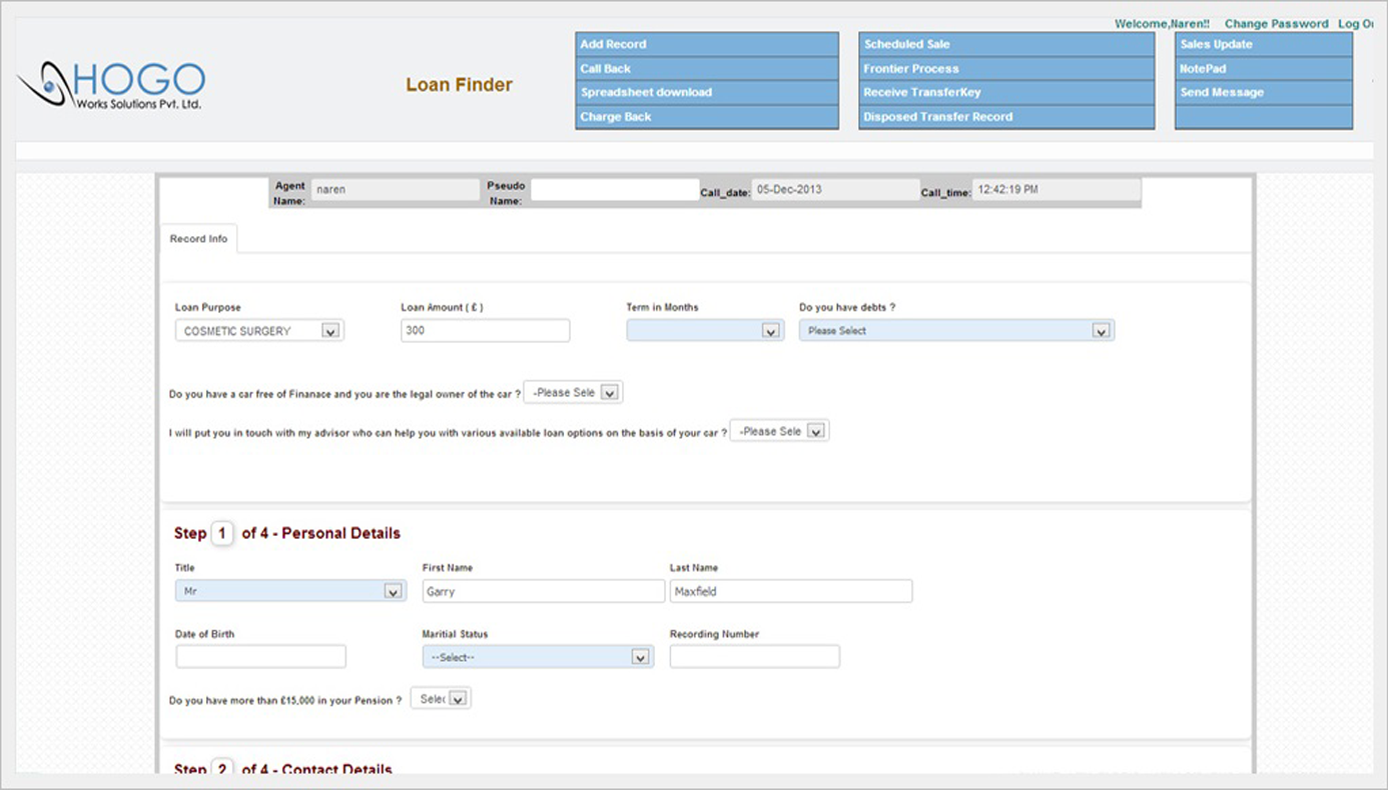Screen dimensions: 1388x790
Task: Click the Date of Birth field
Action: [261, 657]
